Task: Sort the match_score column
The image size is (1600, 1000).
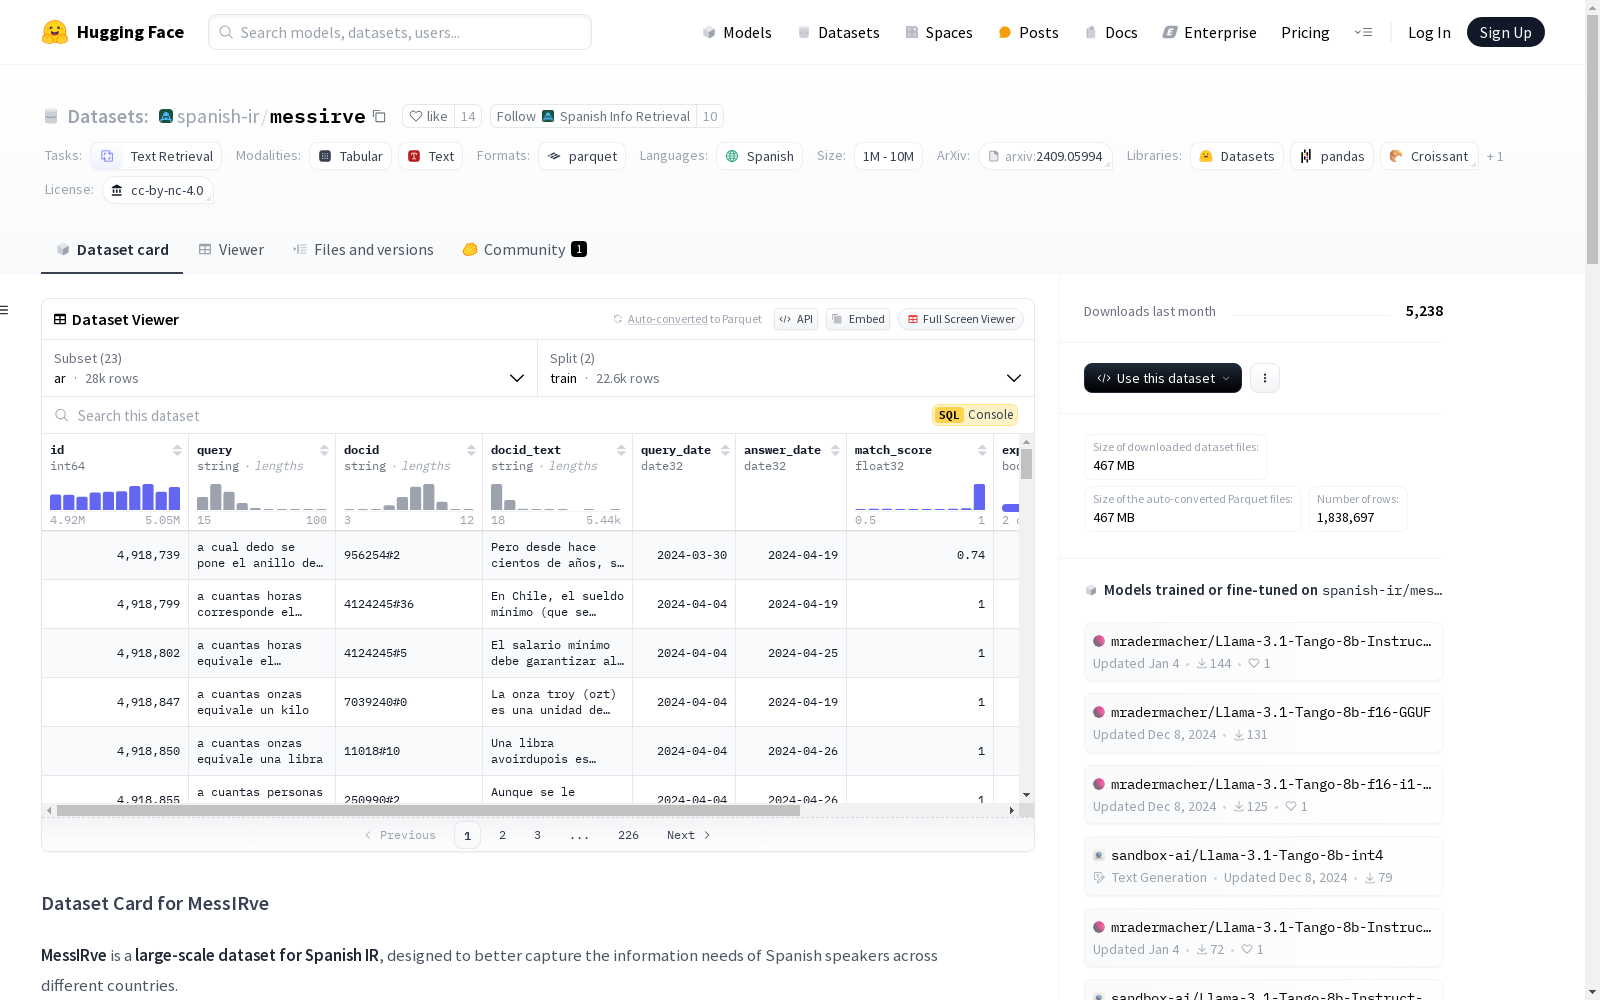Action: [982, 450]
